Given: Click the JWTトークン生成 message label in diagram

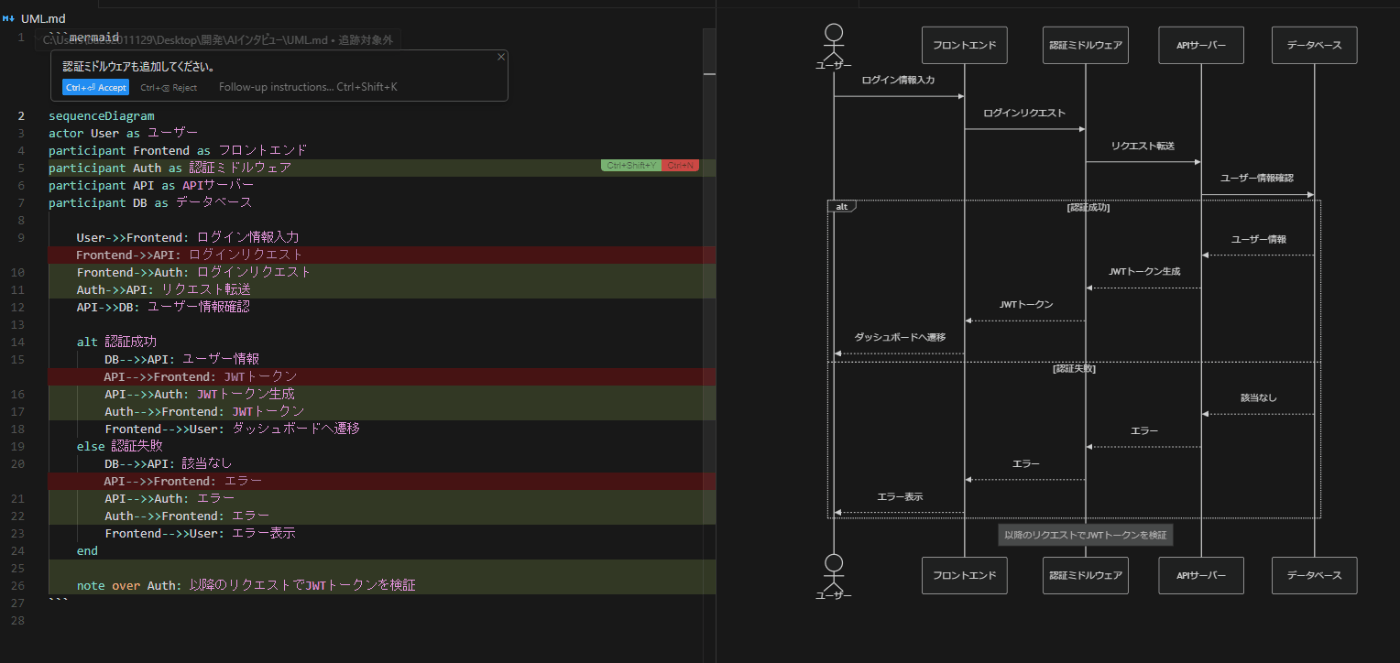Looking at the screenshot, I should pyautogui.click(x=1144, y=272).
